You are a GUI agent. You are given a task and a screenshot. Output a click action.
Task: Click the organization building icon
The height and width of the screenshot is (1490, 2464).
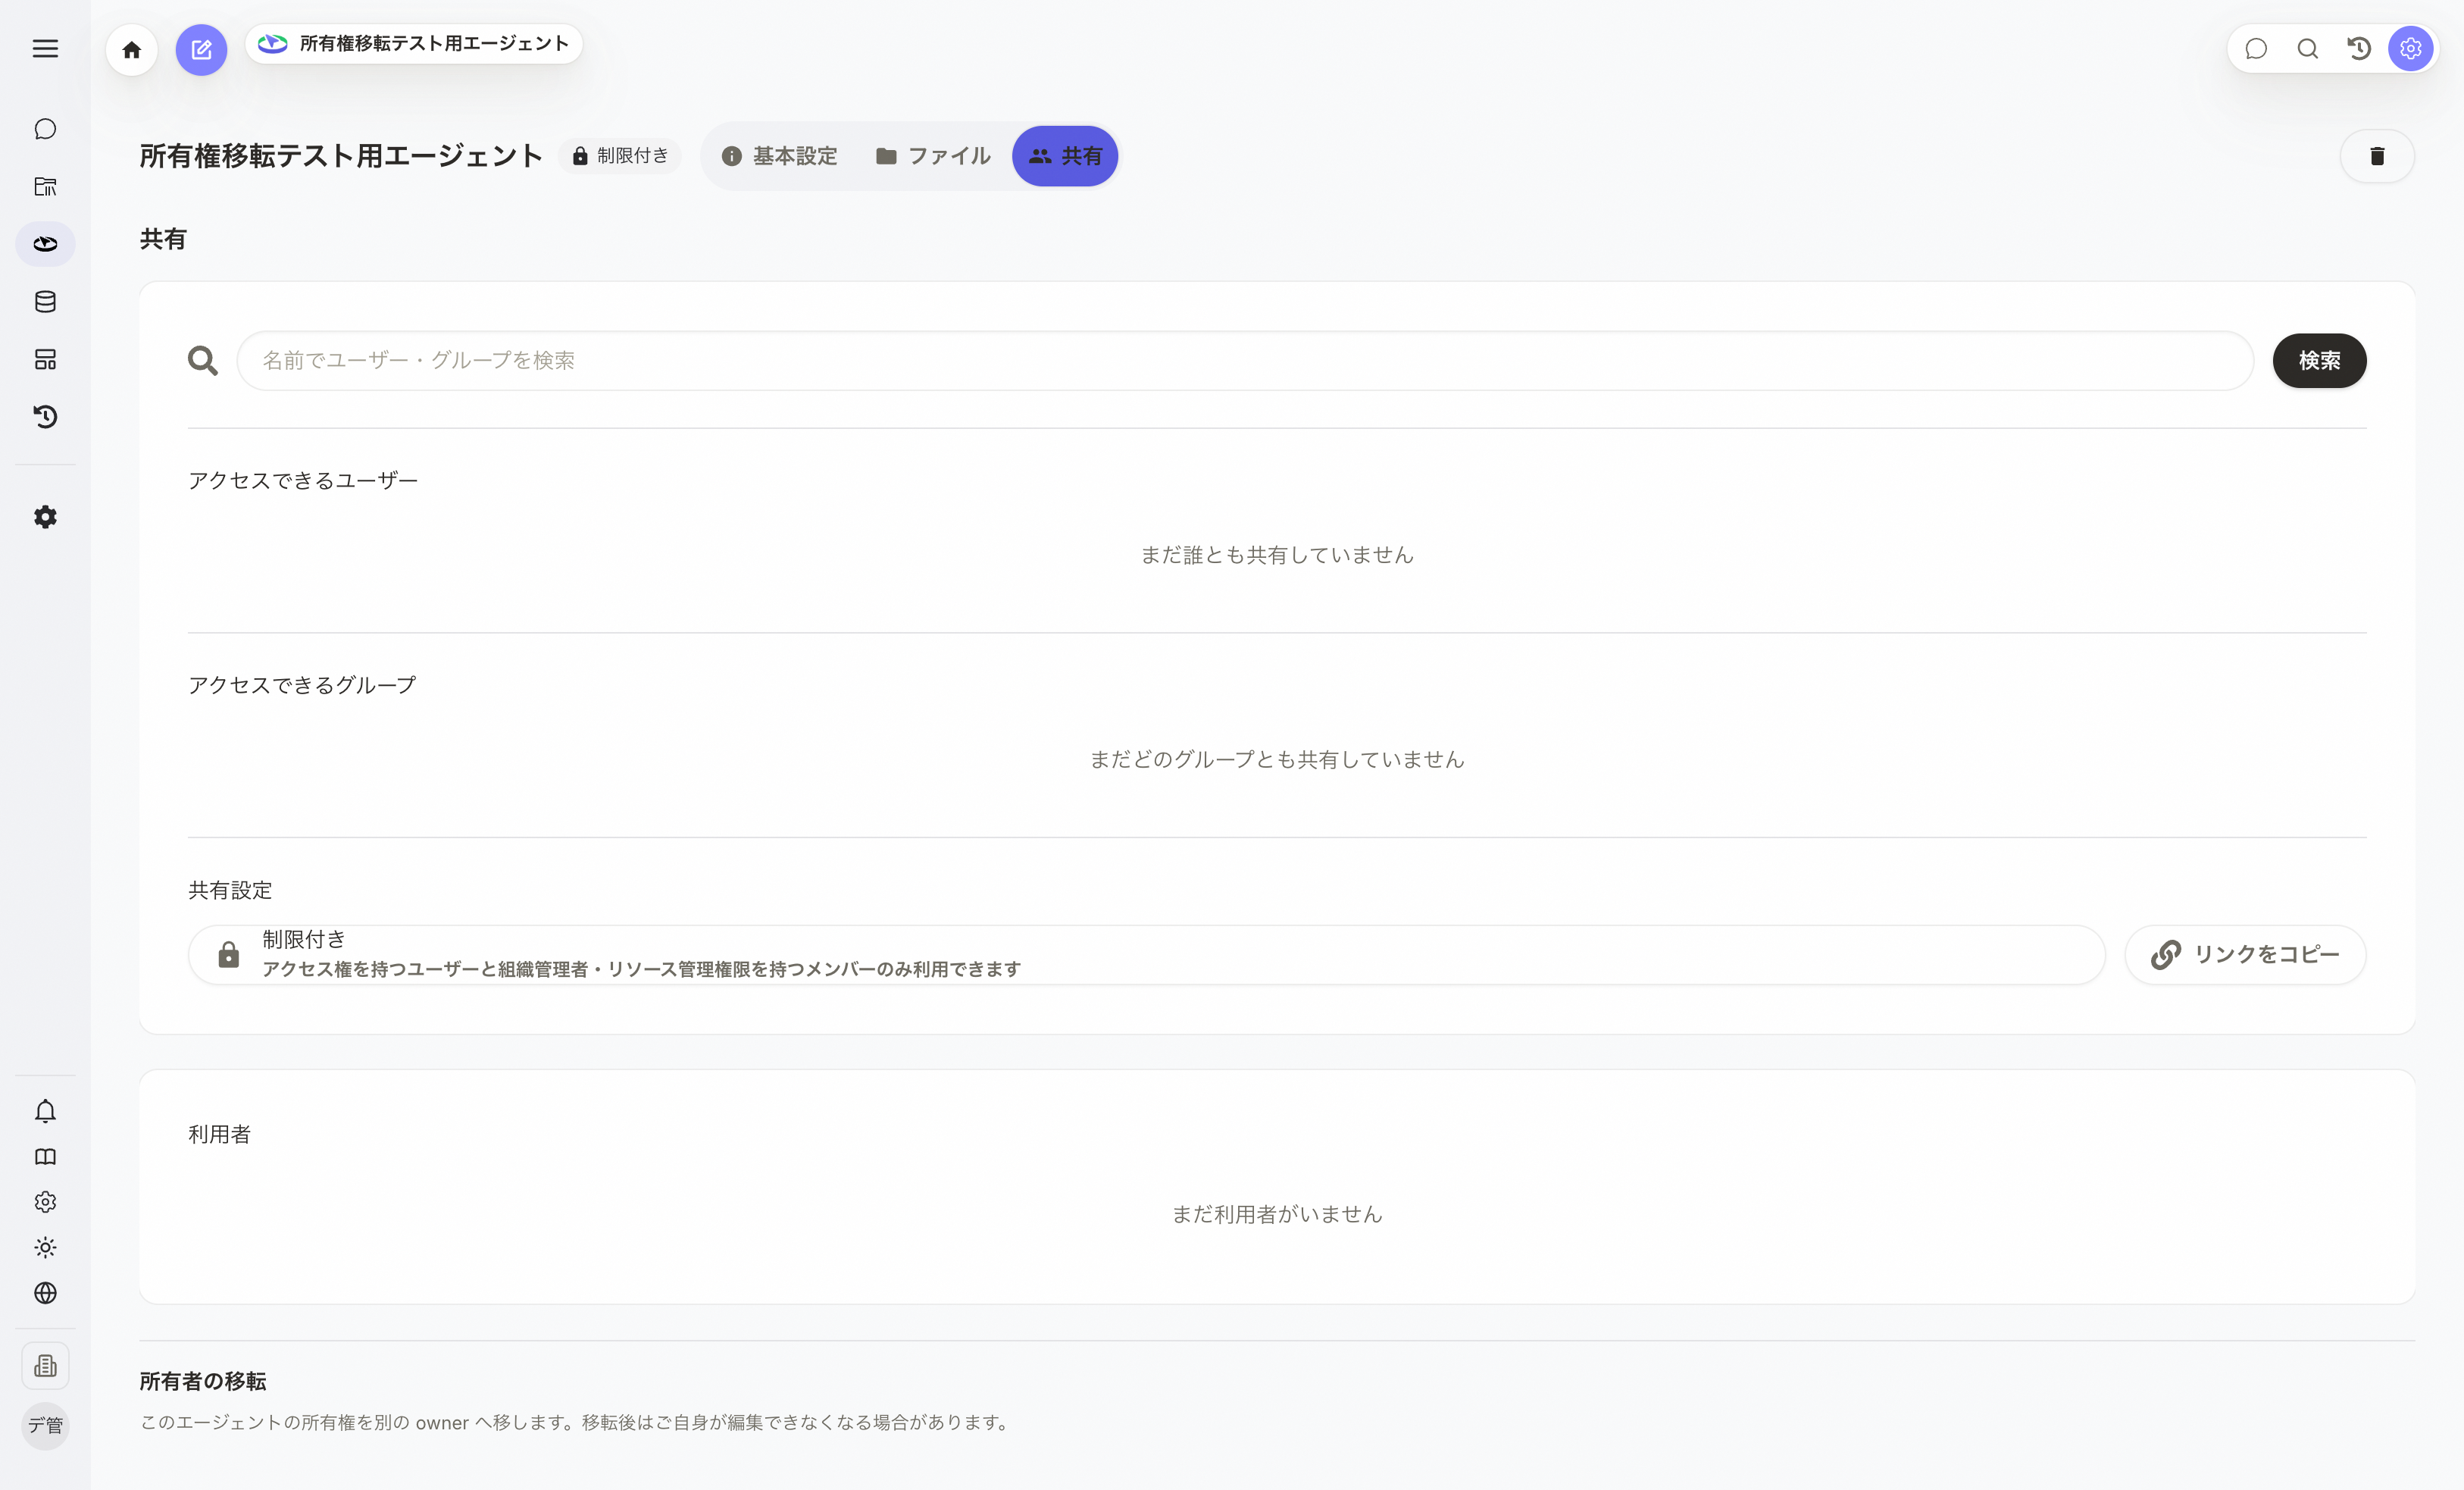click(x=45, y=1366)
